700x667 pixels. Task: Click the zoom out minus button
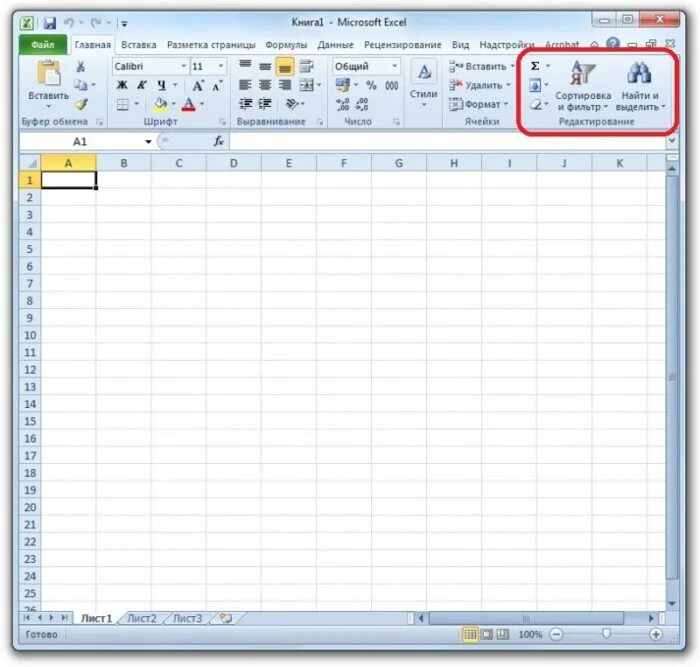(556, 634)
